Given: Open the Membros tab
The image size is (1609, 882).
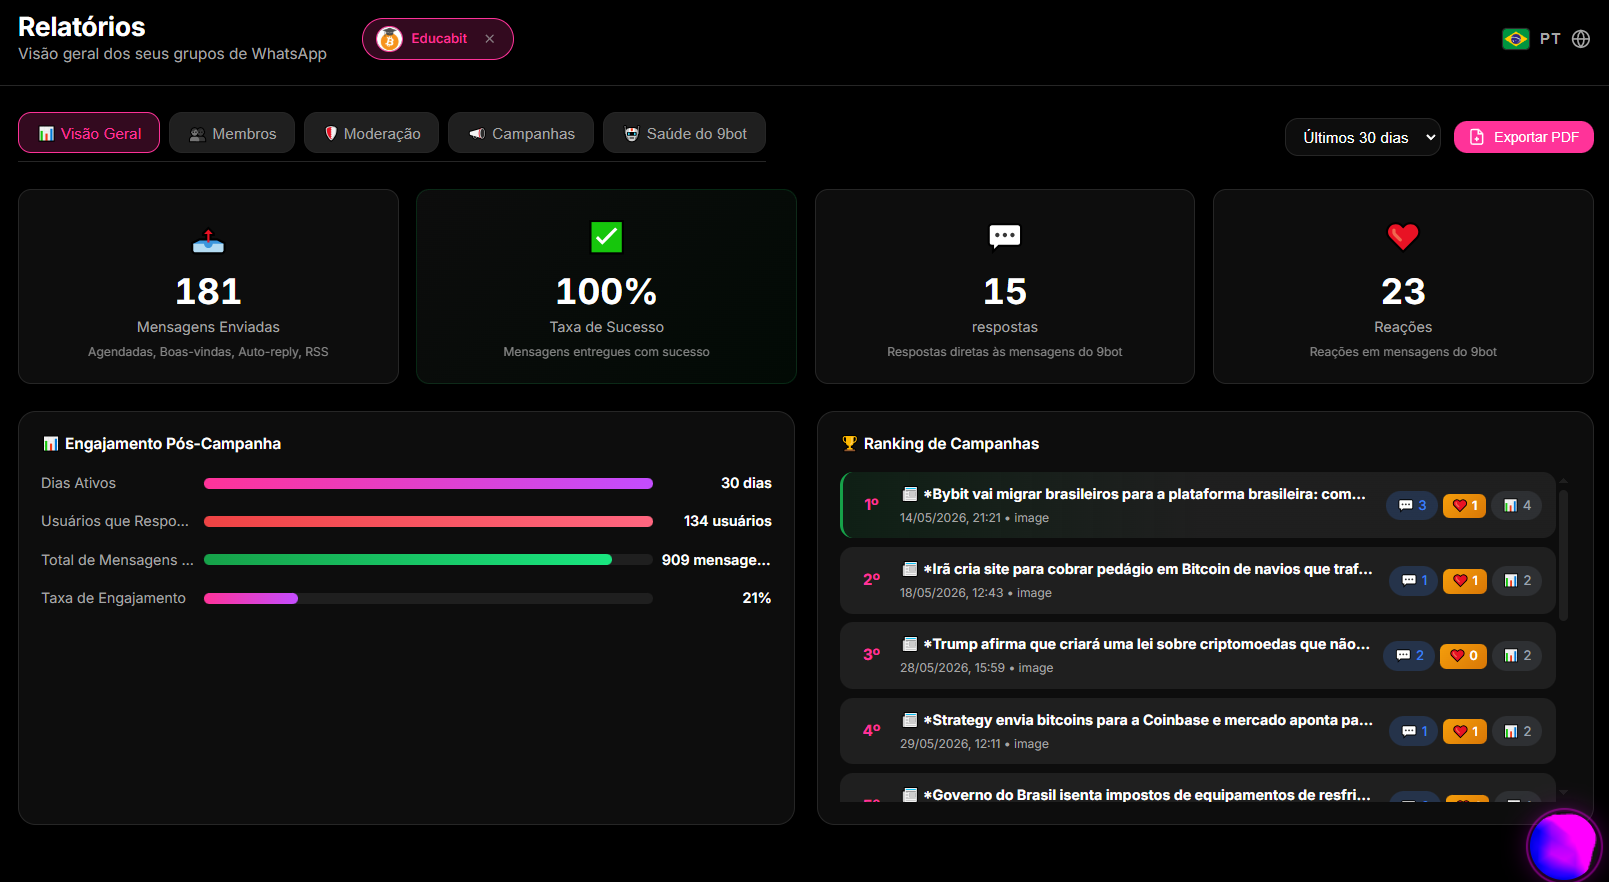Looking at the screenshot, I should [232, 133].
